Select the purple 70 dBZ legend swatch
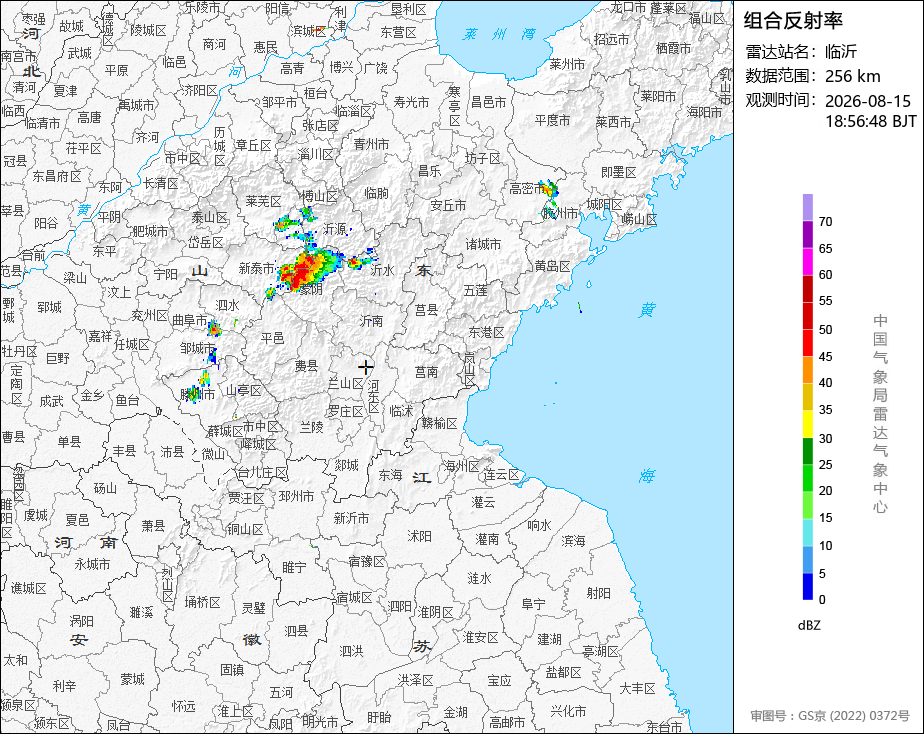The width and height of the screenshot is (924, 734). click(807, 207)
